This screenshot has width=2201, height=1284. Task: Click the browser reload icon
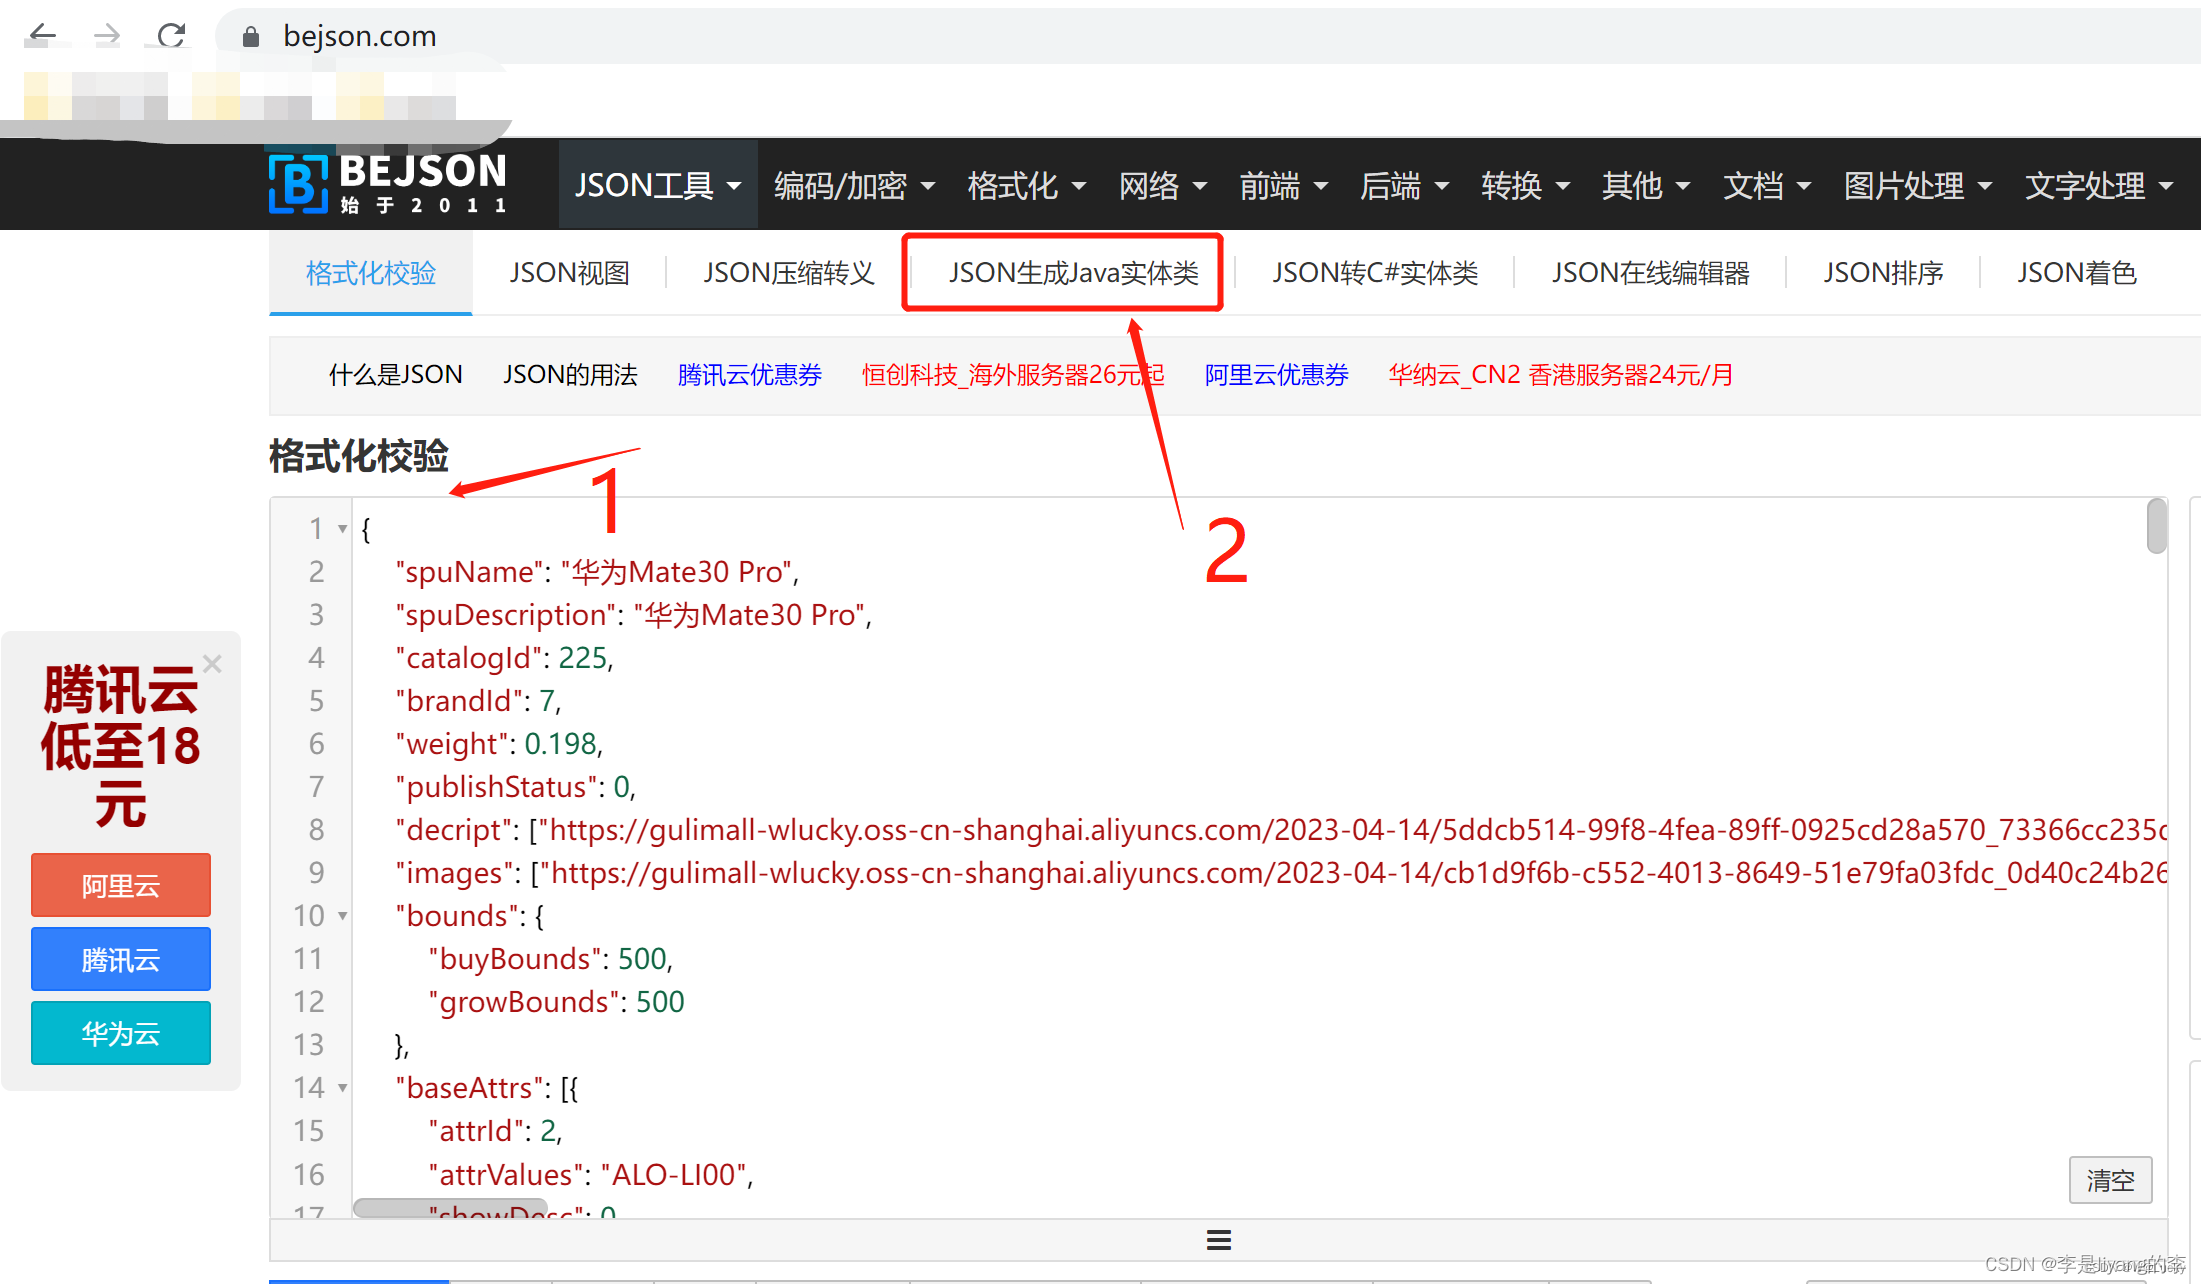pyautogui.click(x=171, y=35)
